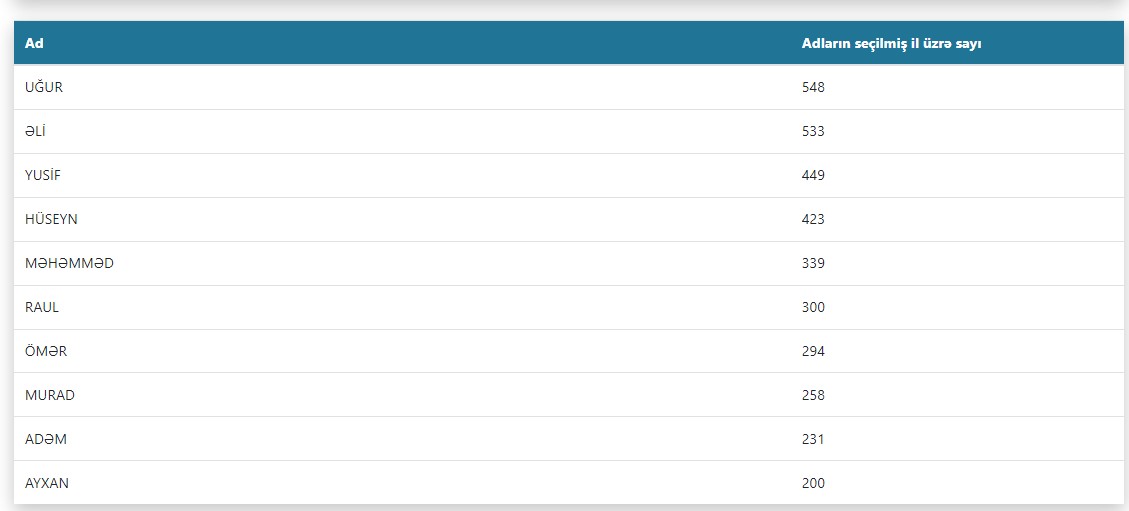1129x511 pixels.
Task: Click the count value 449
Action: [813, 175]
